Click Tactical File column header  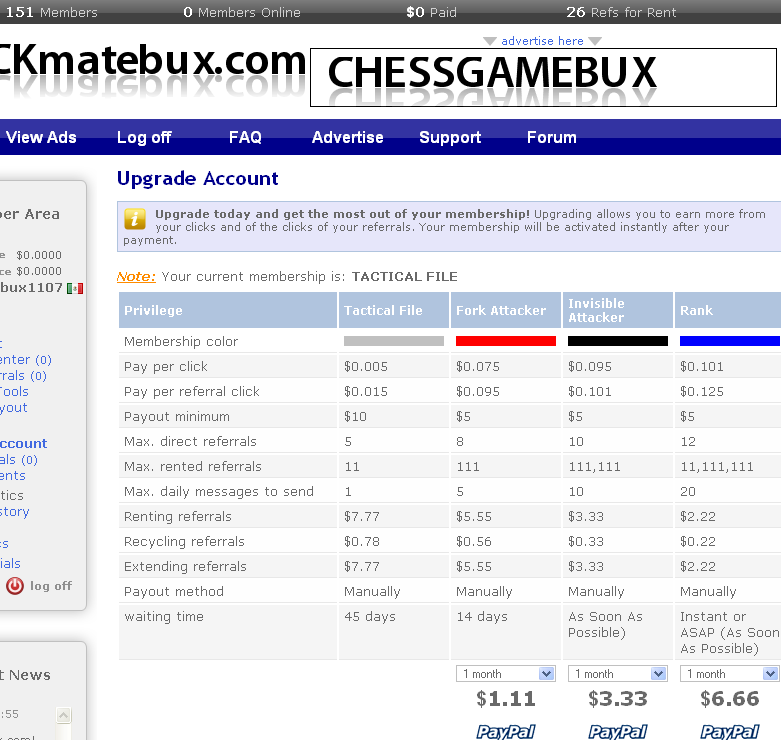(393, 310)
